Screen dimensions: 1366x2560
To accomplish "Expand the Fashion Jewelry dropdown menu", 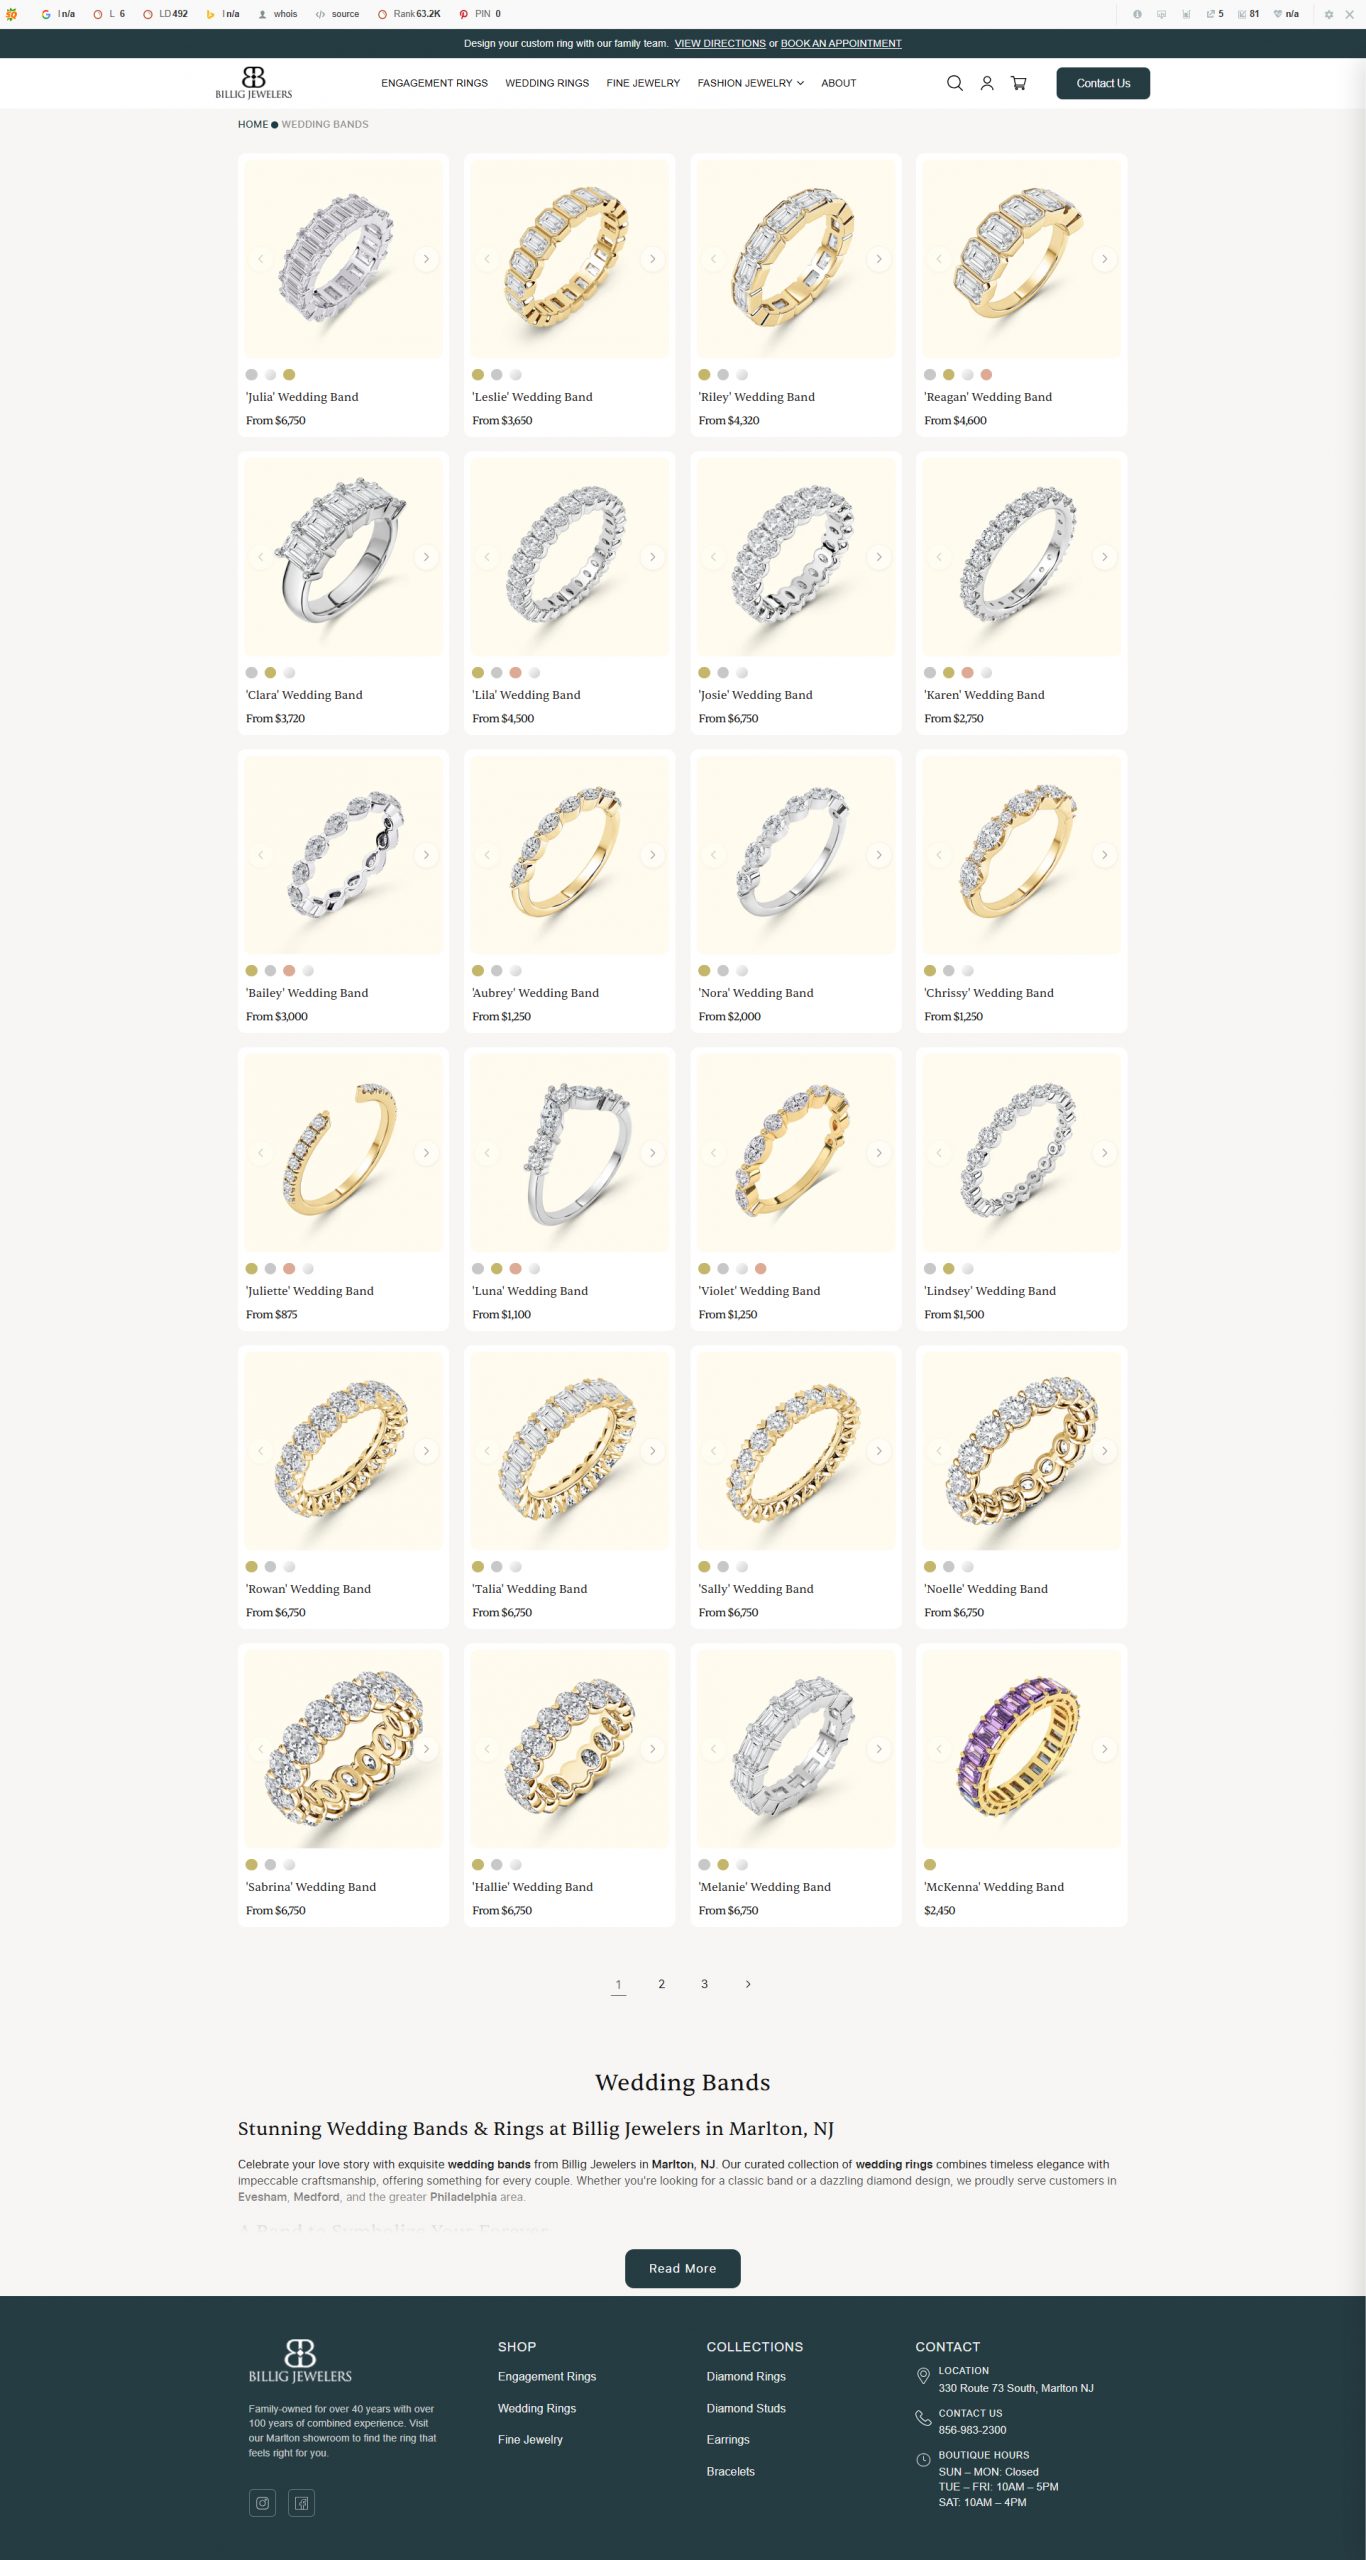I will tap(751, 83).
